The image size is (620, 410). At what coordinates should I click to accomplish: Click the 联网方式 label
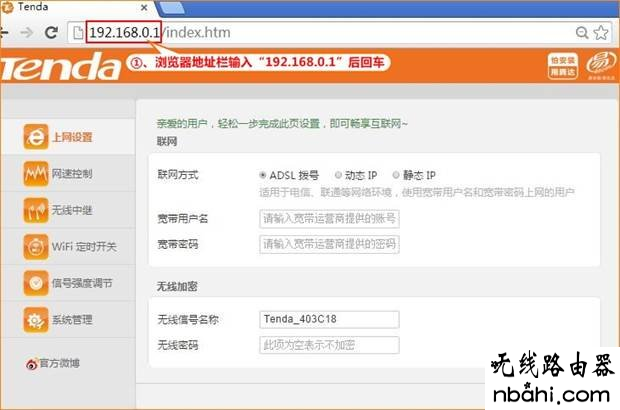178,174
